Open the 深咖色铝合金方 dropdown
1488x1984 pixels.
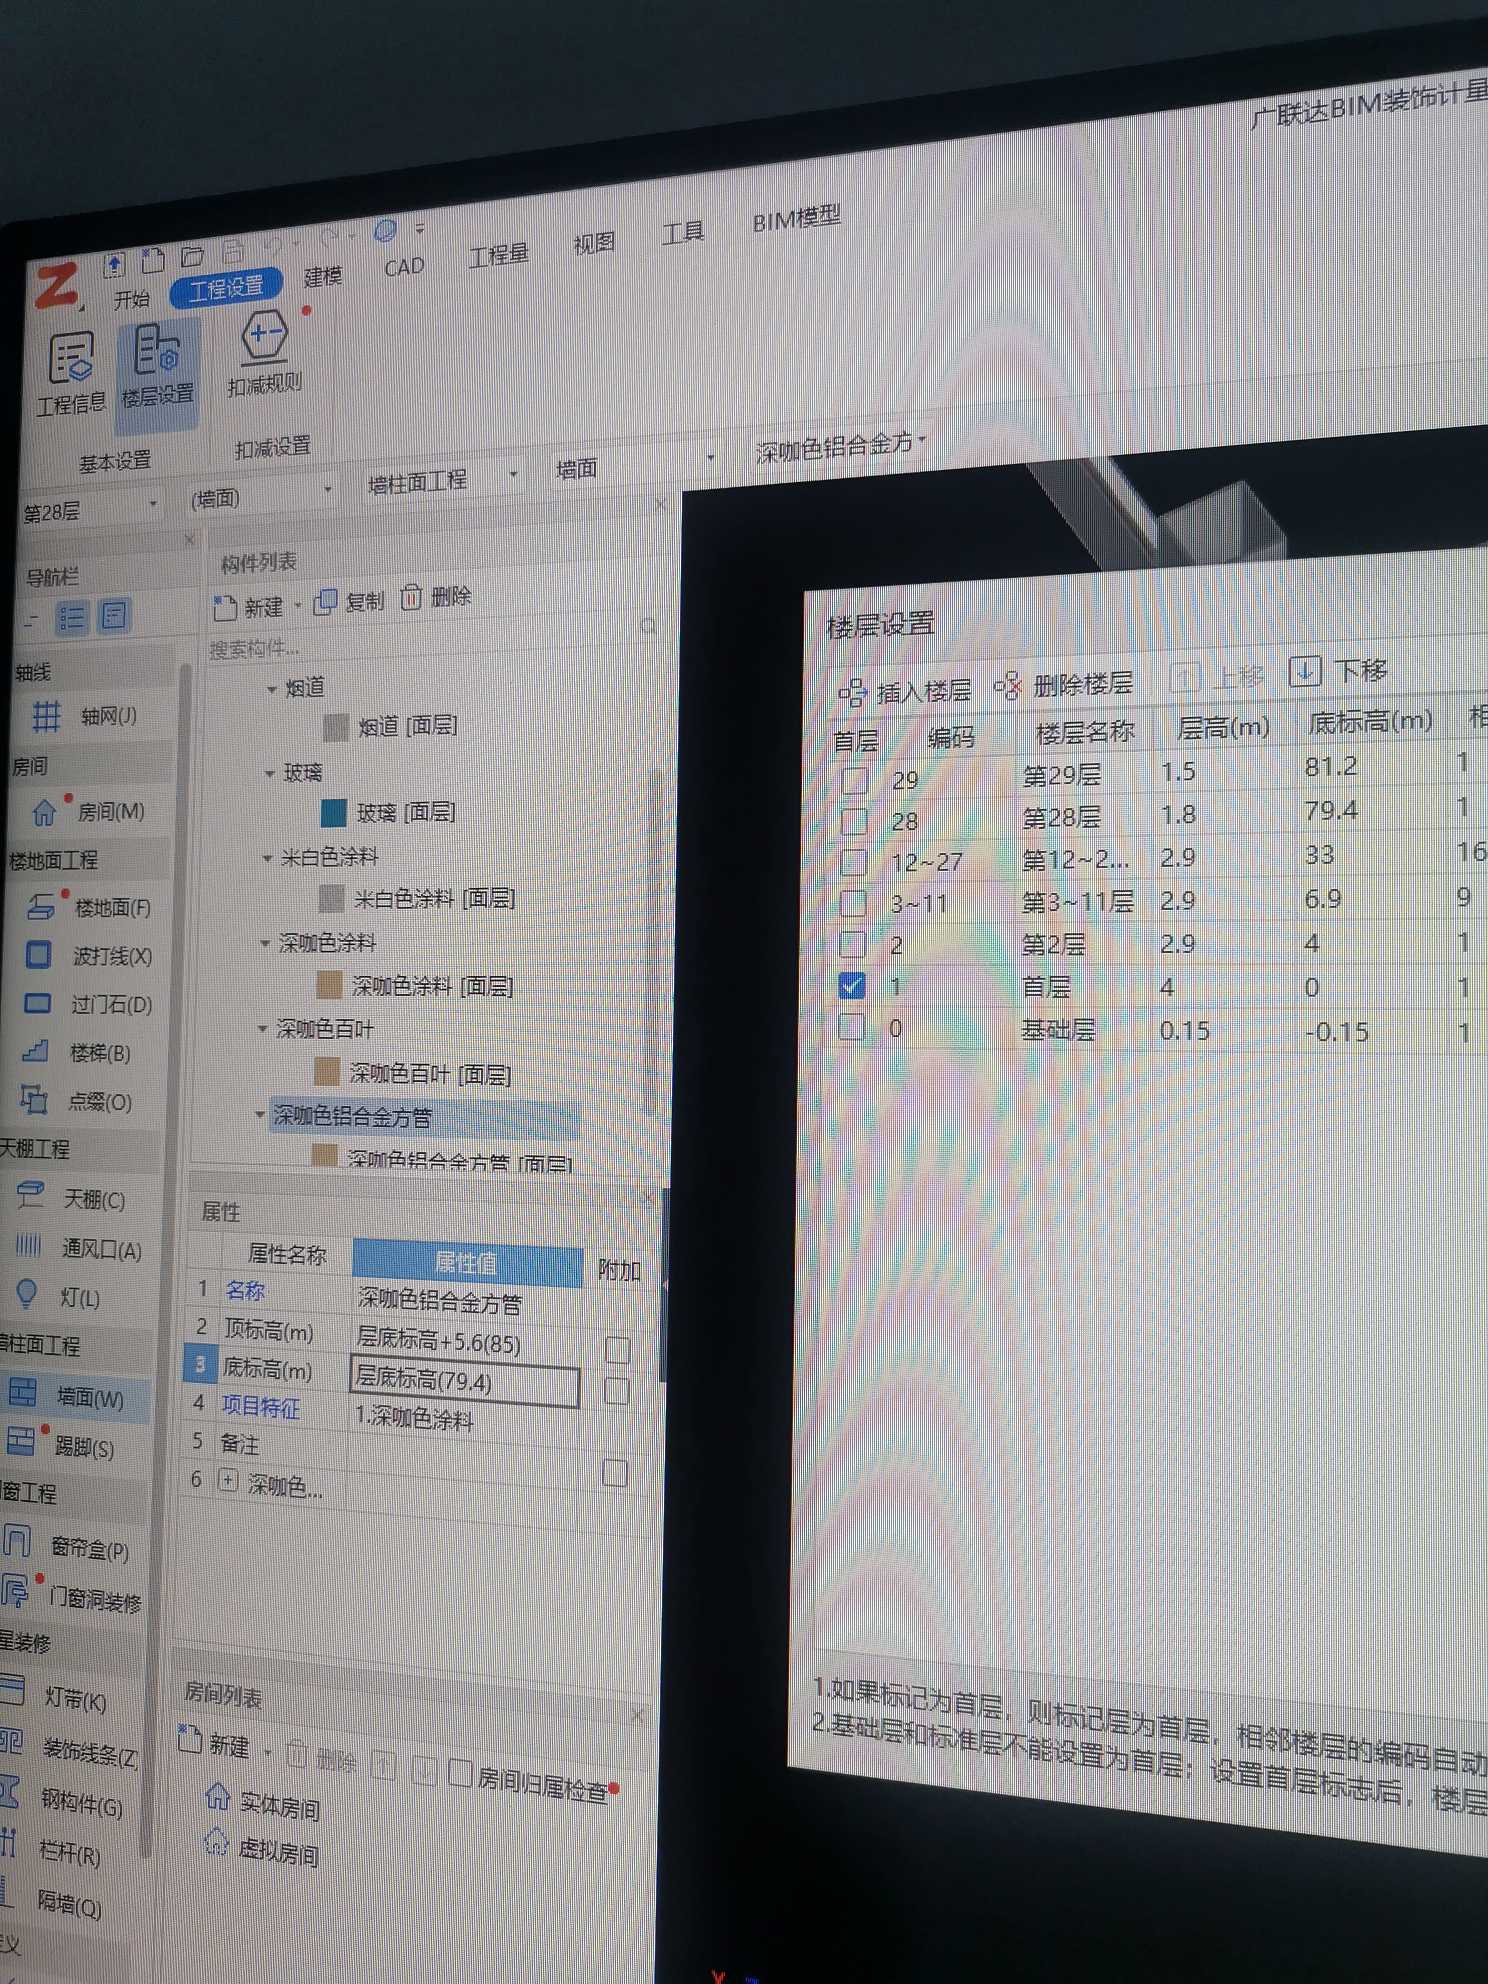[921, 438]
